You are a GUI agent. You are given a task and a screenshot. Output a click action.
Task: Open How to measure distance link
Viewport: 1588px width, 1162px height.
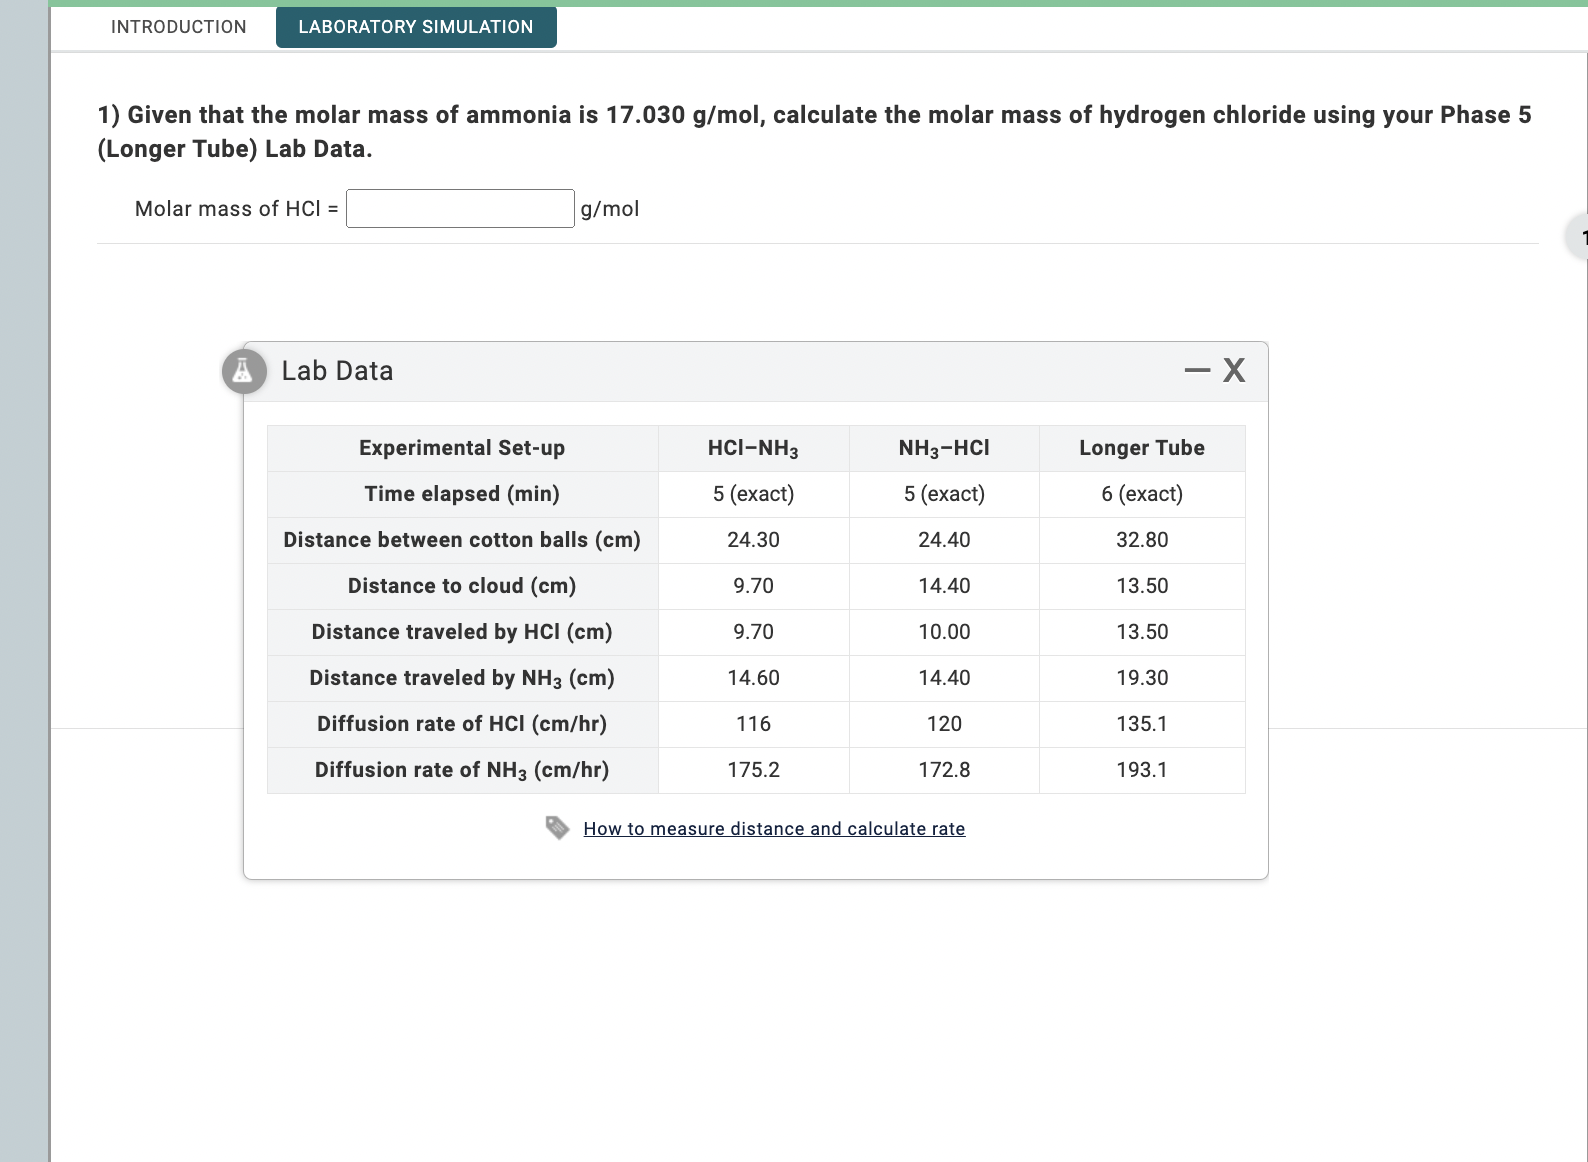tap(774, 829)
